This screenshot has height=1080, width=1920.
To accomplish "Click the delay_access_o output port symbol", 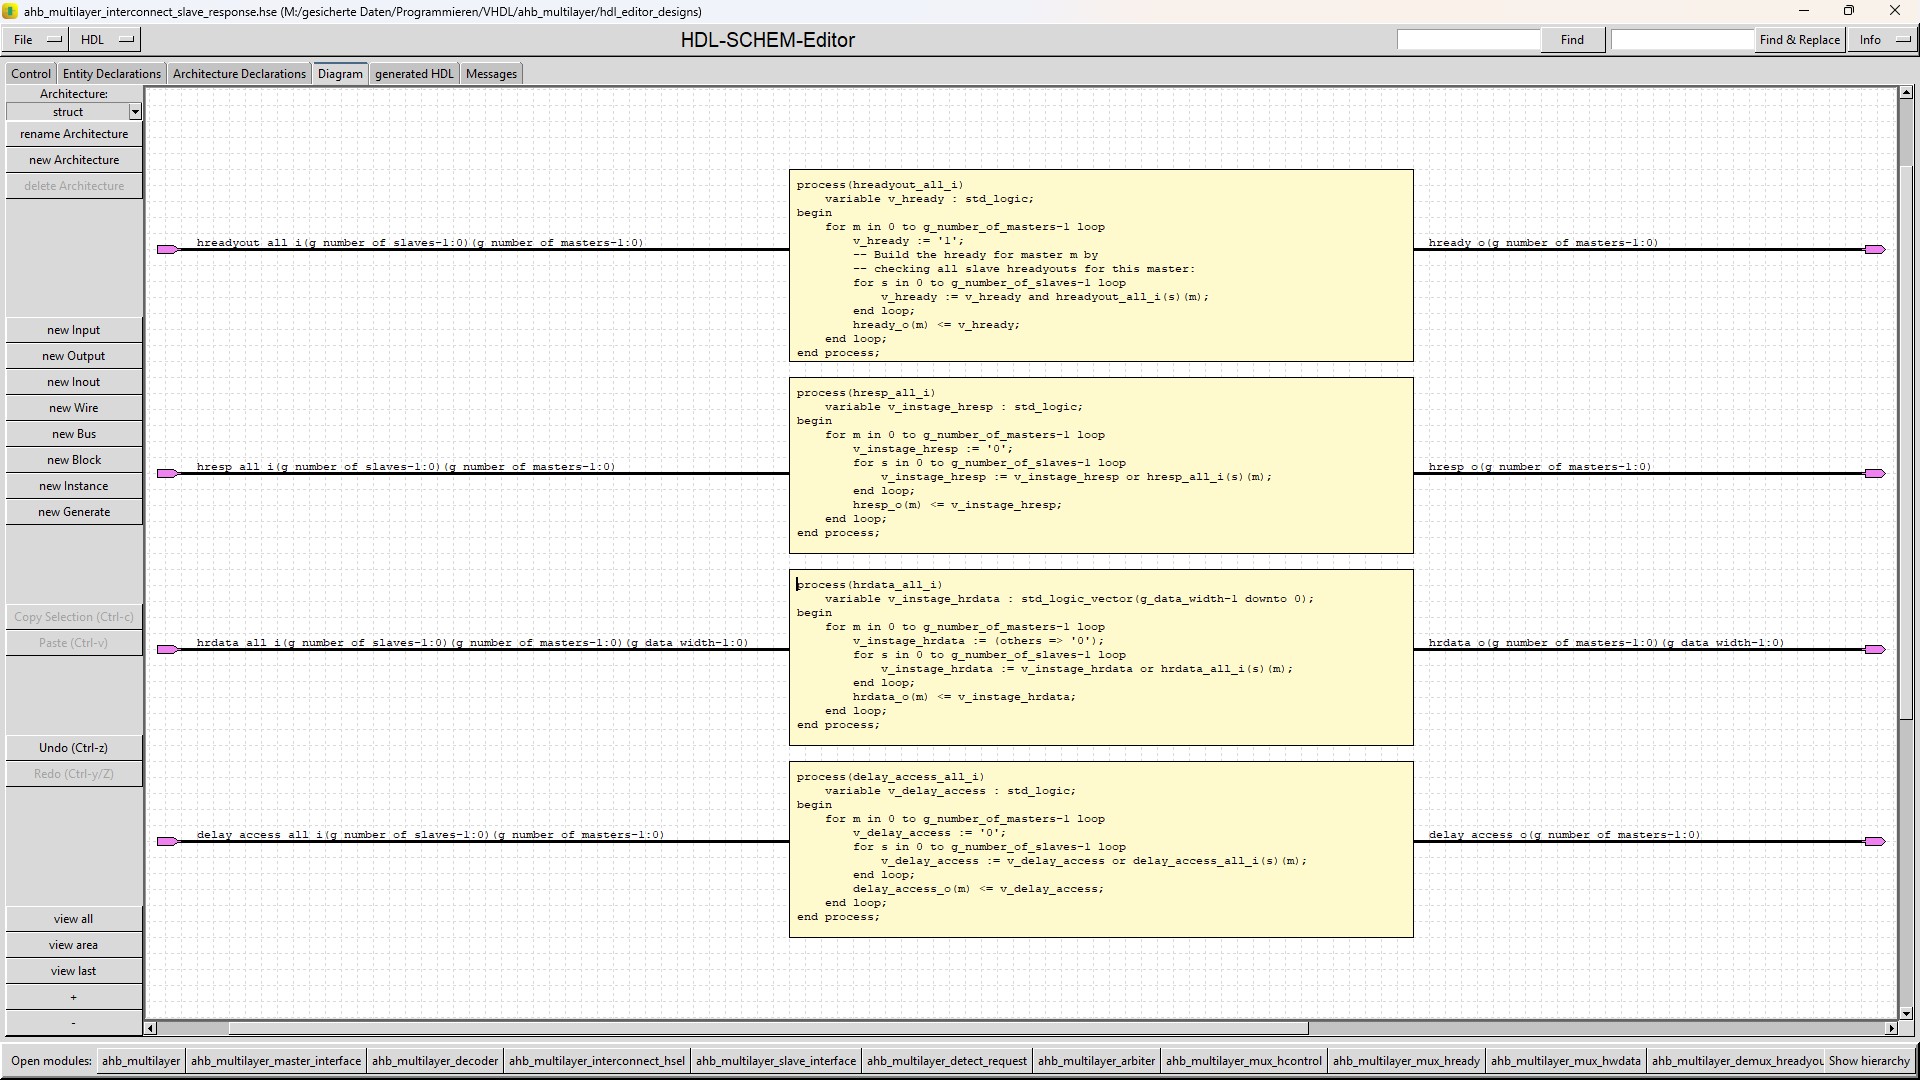I will (1875, 841).
